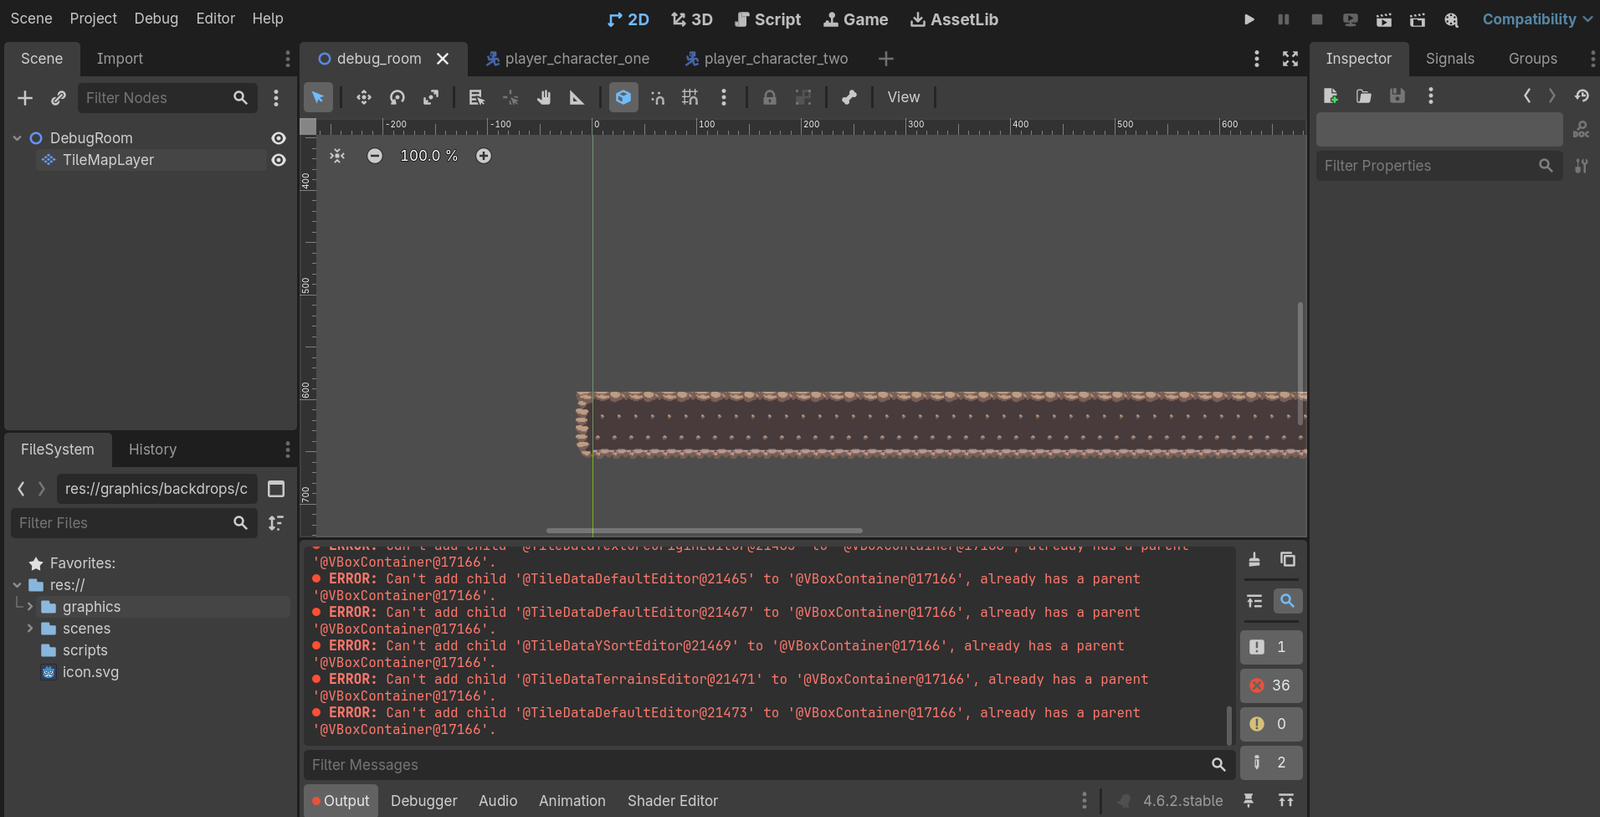Open scene tabs three-dot menu
1600x817 pixels.
coord(1257,59)
